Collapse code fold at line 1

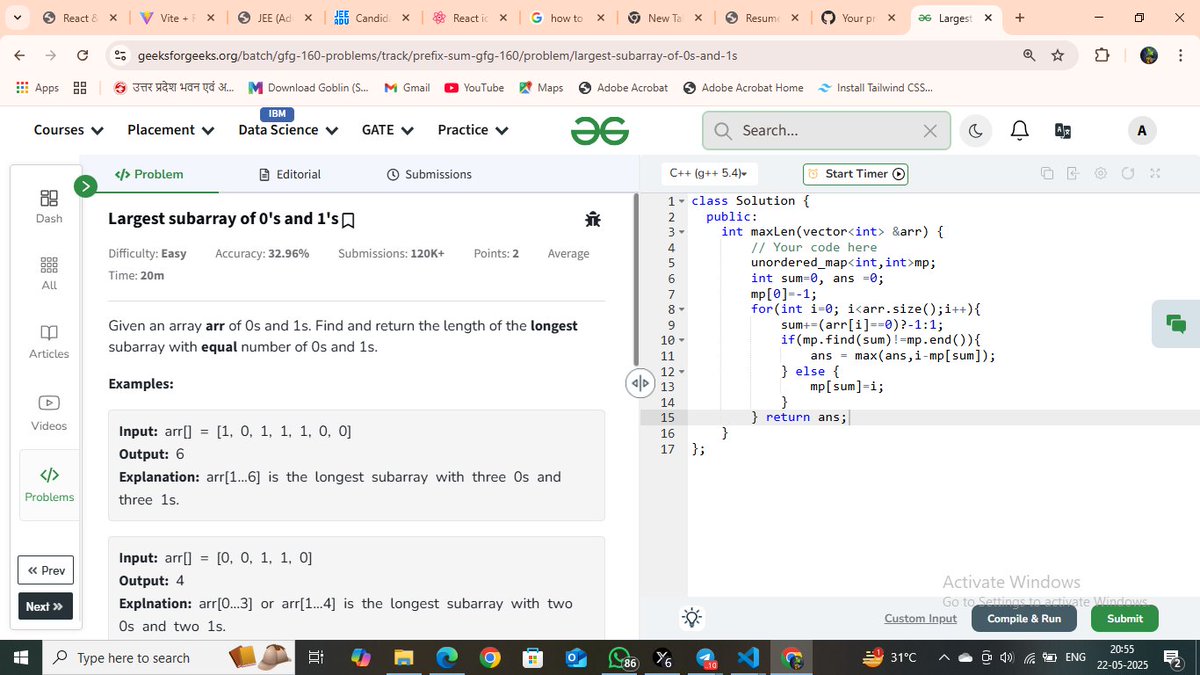682,201
